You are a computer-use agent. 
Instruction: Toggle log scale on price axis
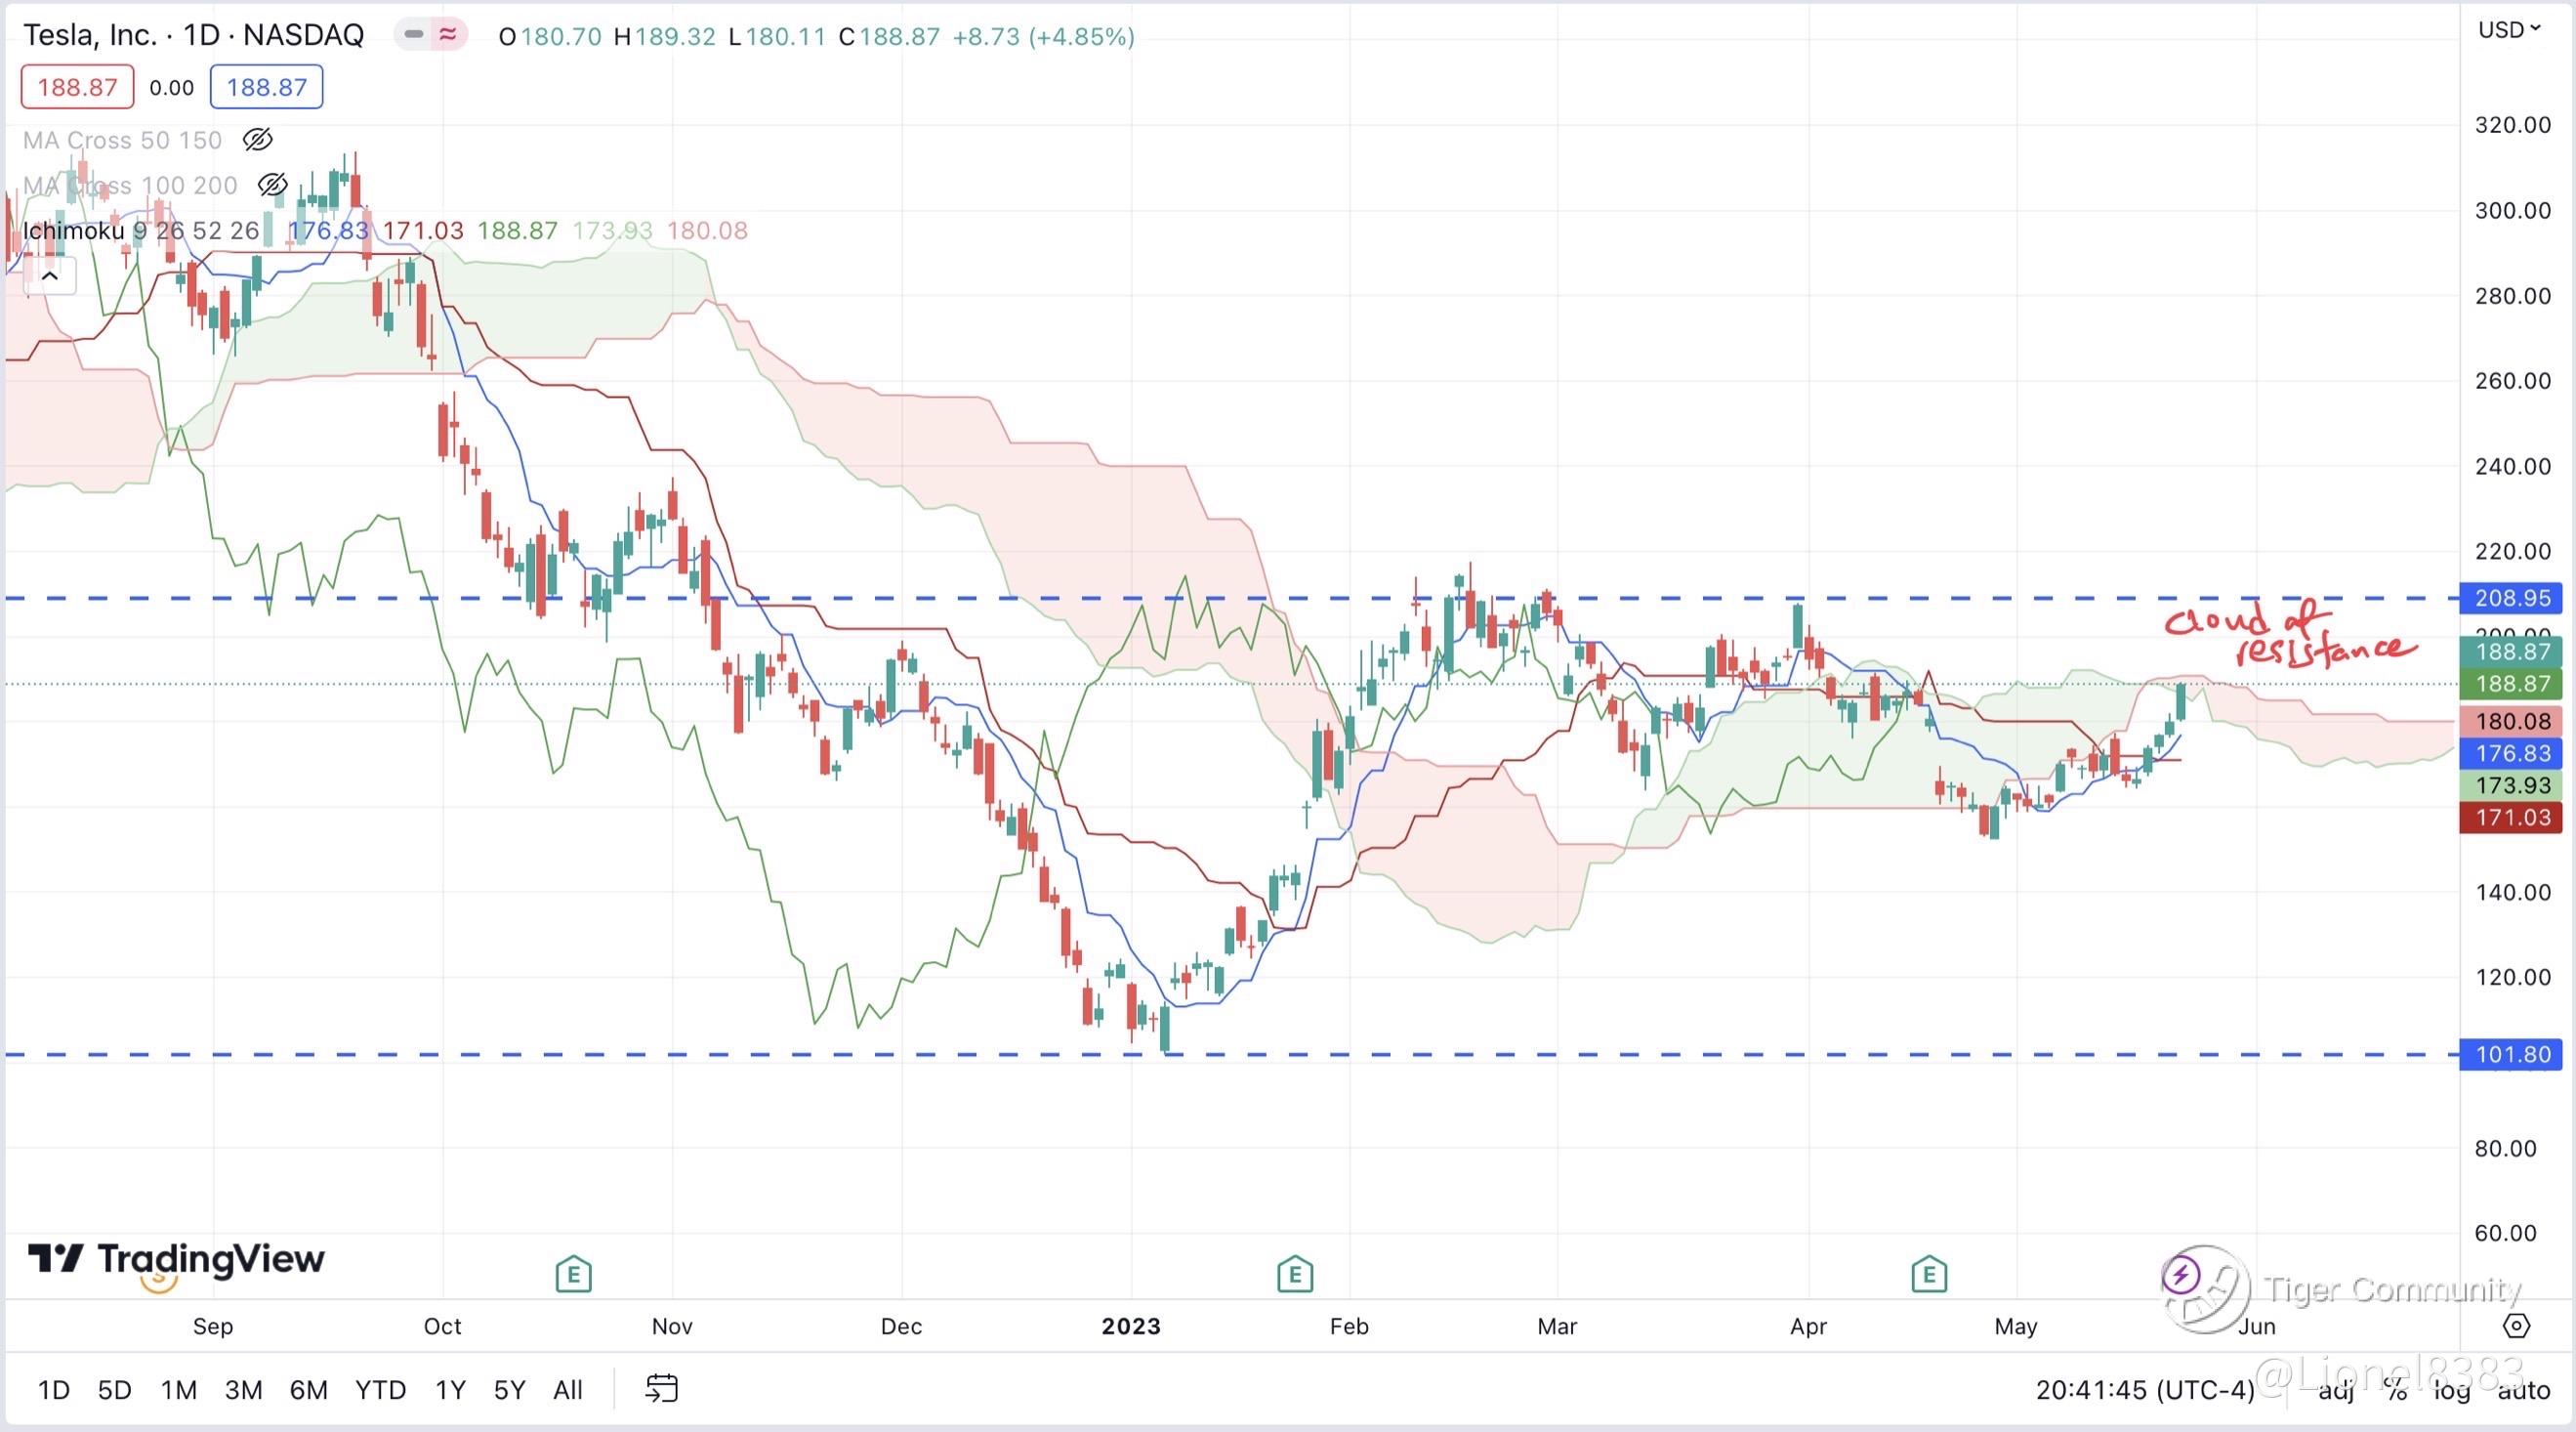2451,1390
